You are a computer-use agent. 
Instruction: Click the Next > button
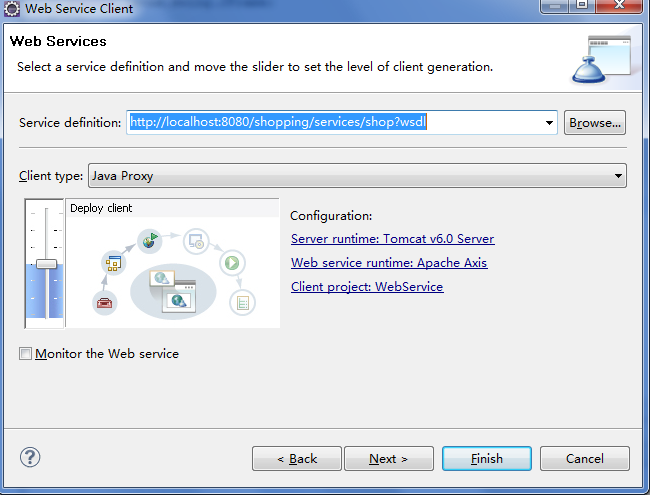[389, 459]
